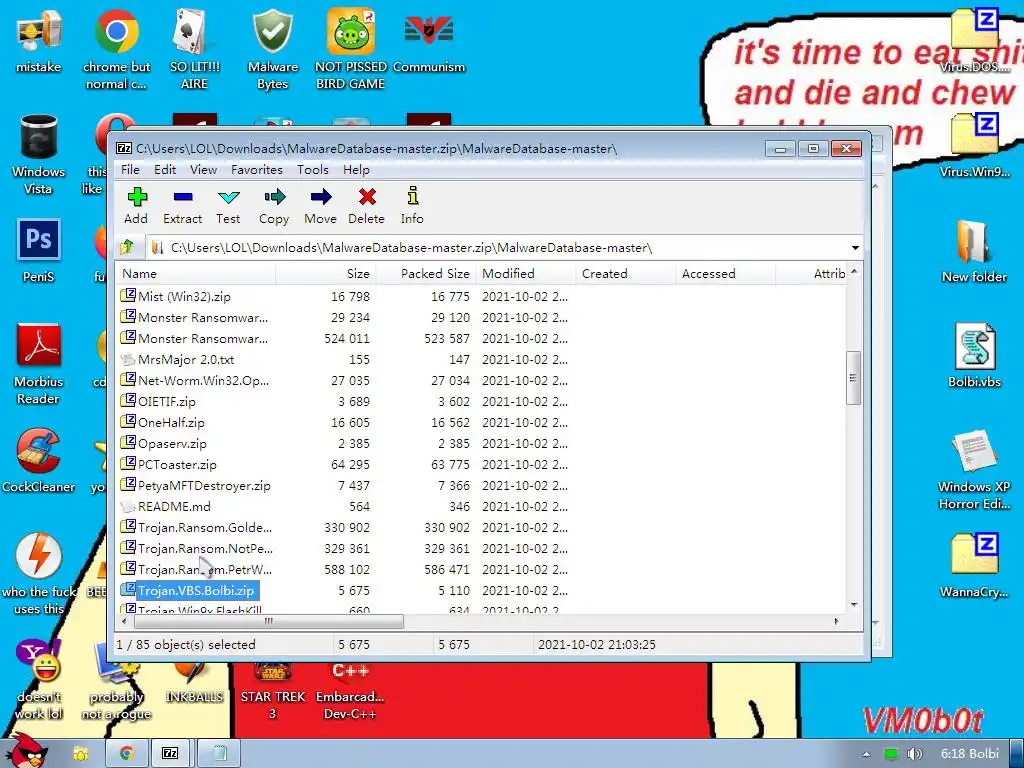Open the New folder desktop icon
Screen dimensions: 1024x768
[974, 251]
